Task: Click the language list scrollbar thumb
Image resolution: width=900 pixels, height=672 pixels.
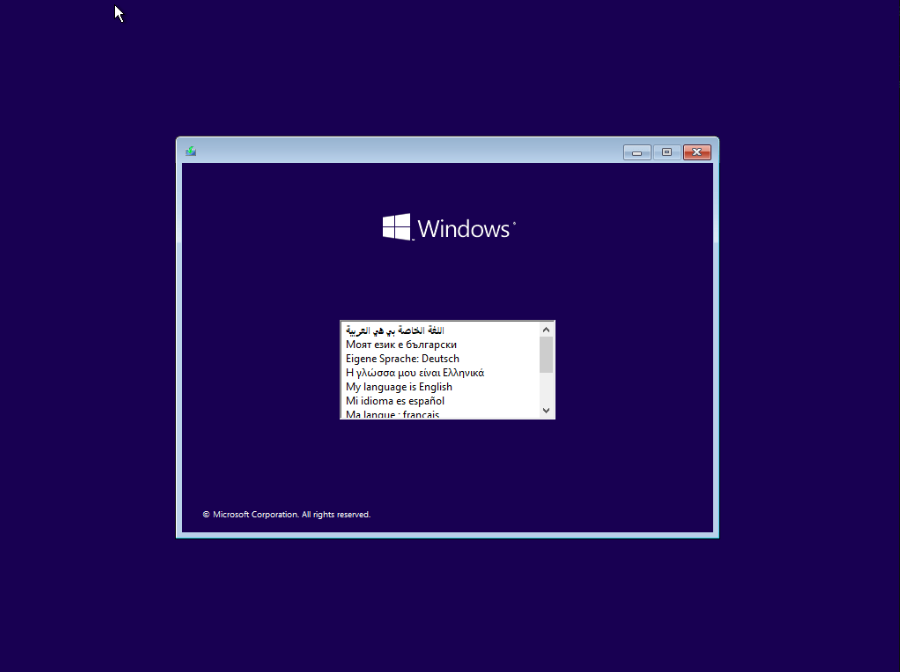Action: click(x=546, y=355)
